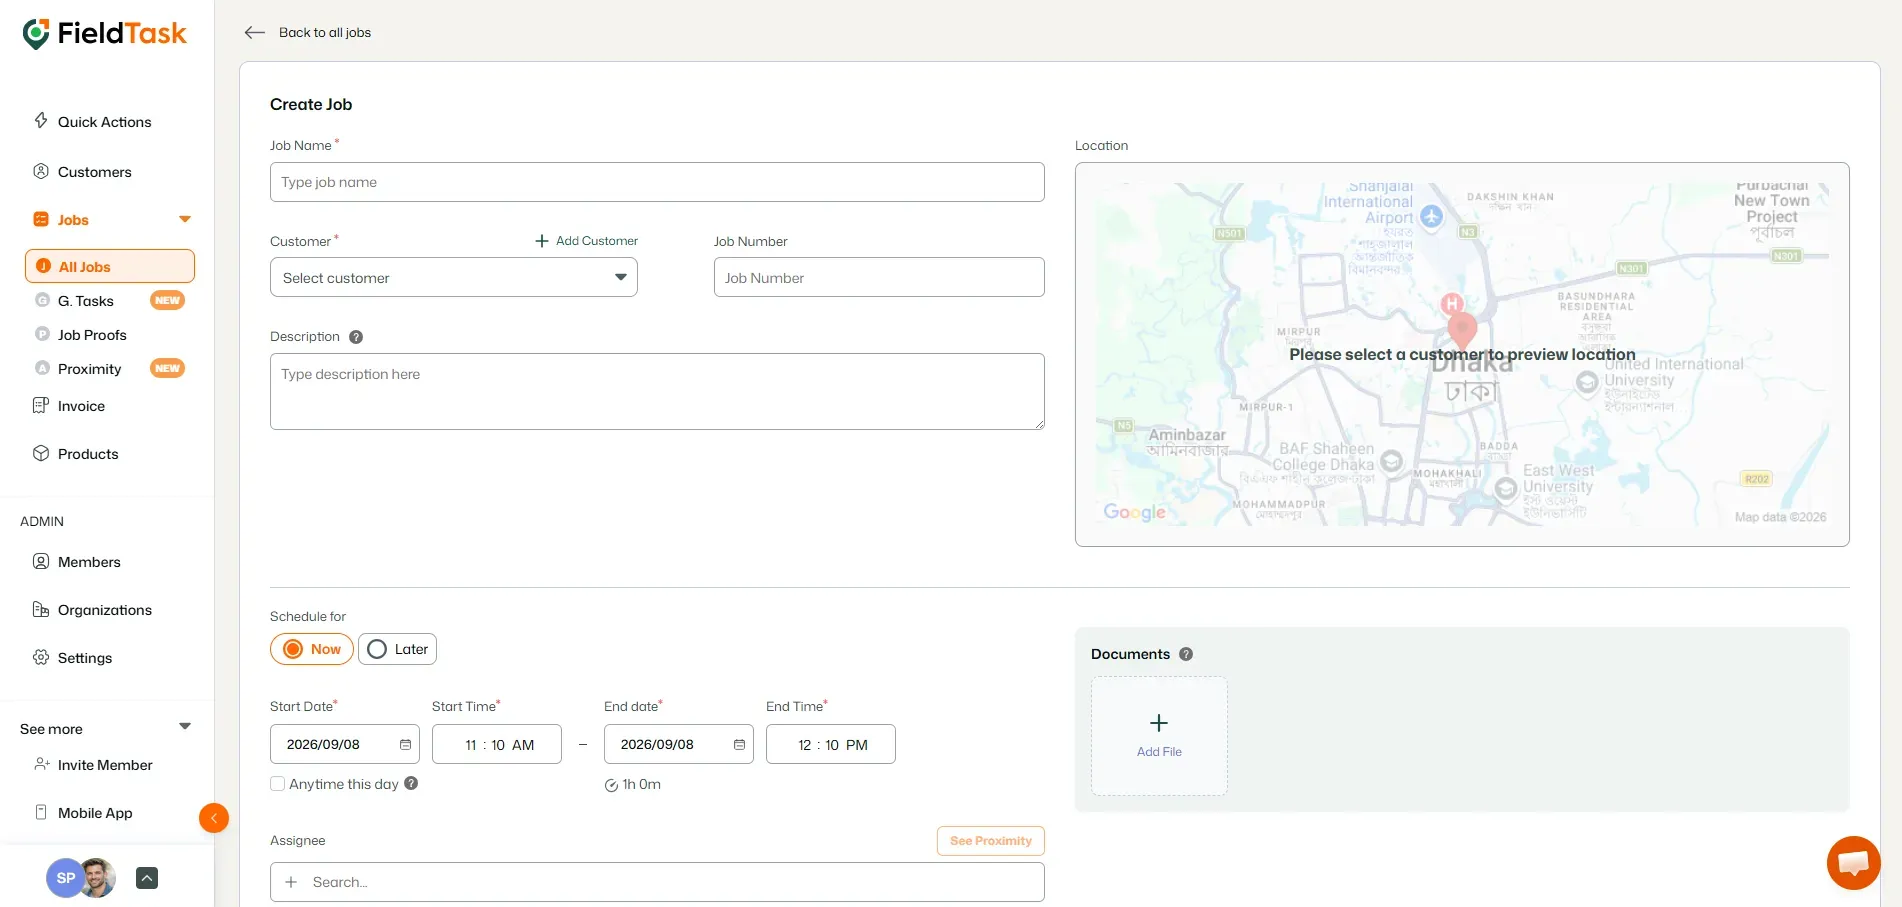
Task: Click the Members person icon
Action: pos(41,562)
